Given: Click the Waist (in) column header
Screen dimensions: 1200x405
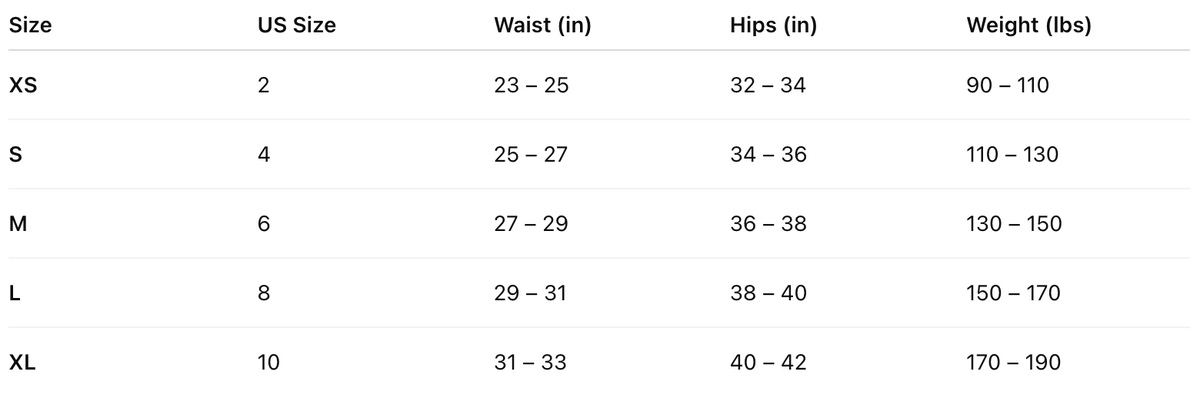Looking at the screenshot, I should 542,26.
